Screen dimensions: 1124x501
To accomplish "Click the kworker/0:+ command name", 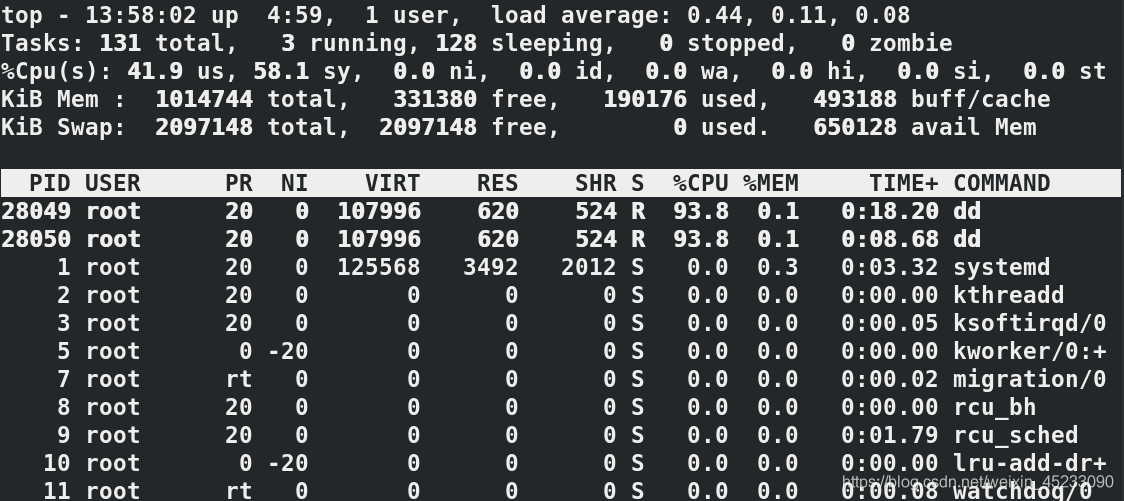I will click(x=1029, y=351).
